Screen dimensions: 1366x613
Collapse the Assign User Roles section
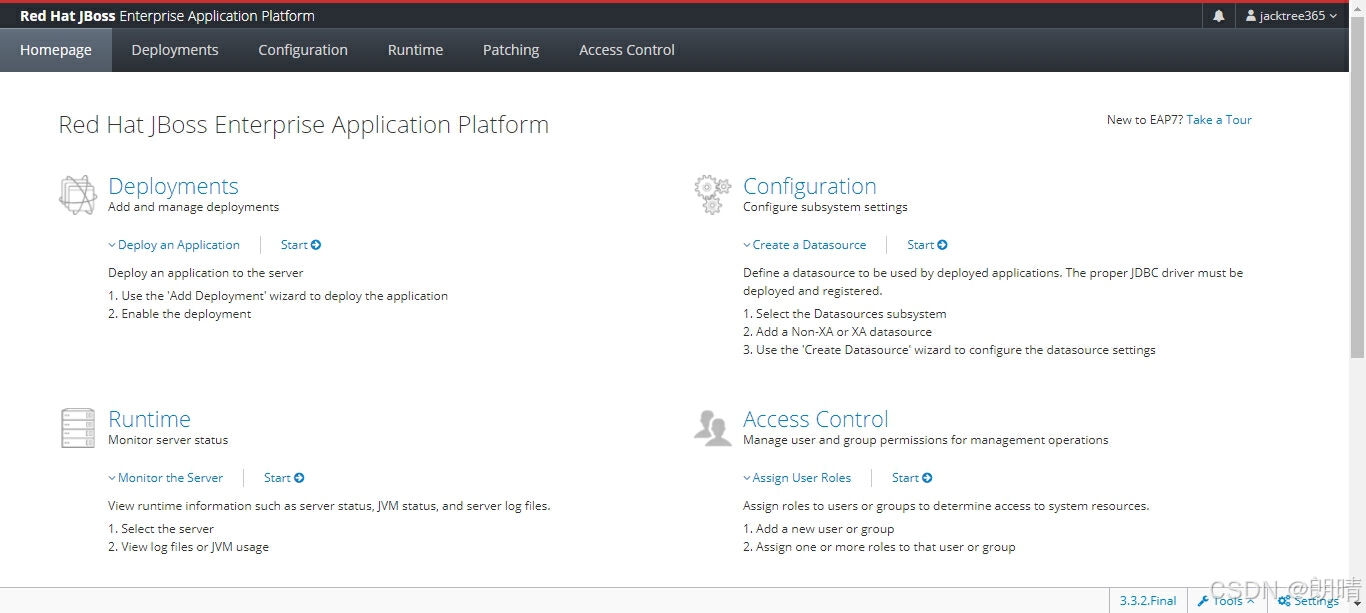(x=797, y=478)
